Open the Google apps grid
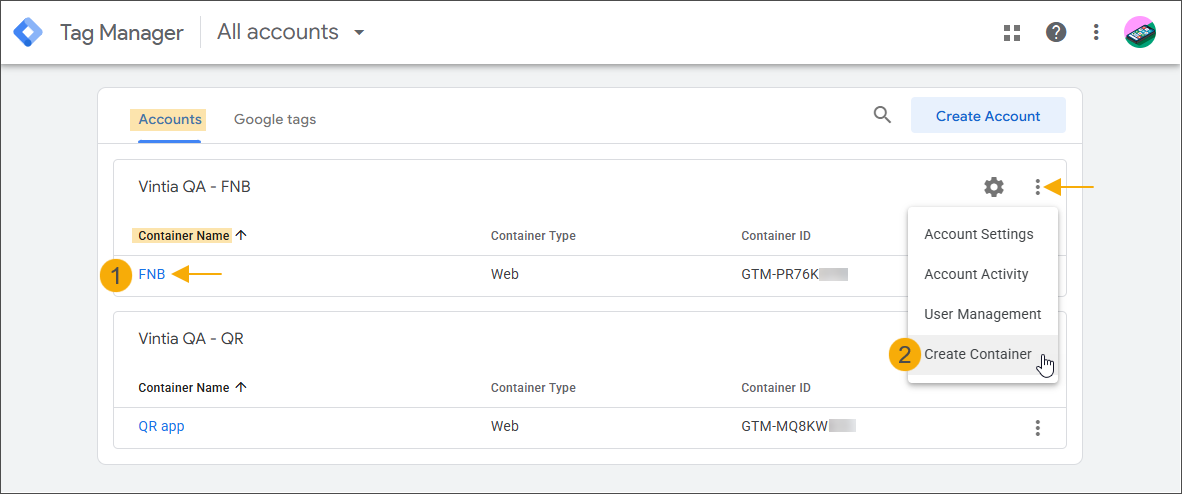 (1012, 32)
